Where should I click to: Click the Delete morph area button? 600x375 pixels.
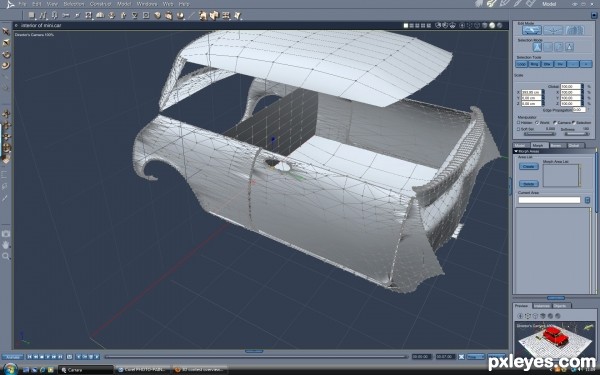528,184
